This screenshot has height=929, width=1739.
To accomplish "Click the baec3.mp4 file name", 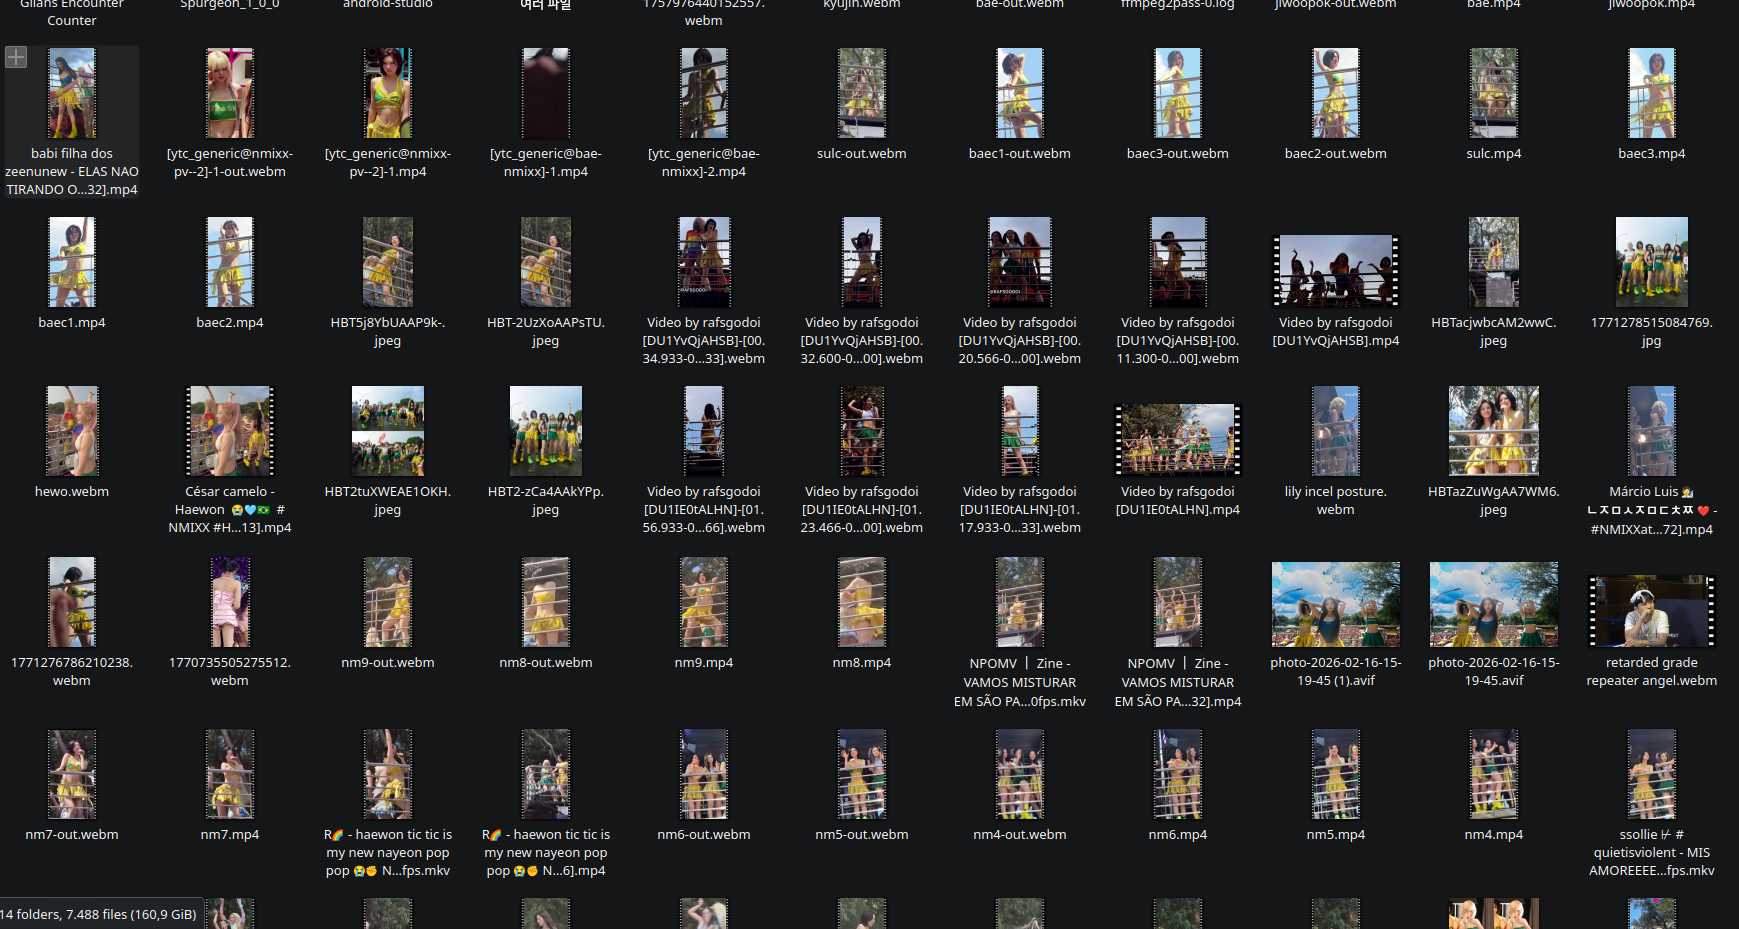I will coord(1652,154).
